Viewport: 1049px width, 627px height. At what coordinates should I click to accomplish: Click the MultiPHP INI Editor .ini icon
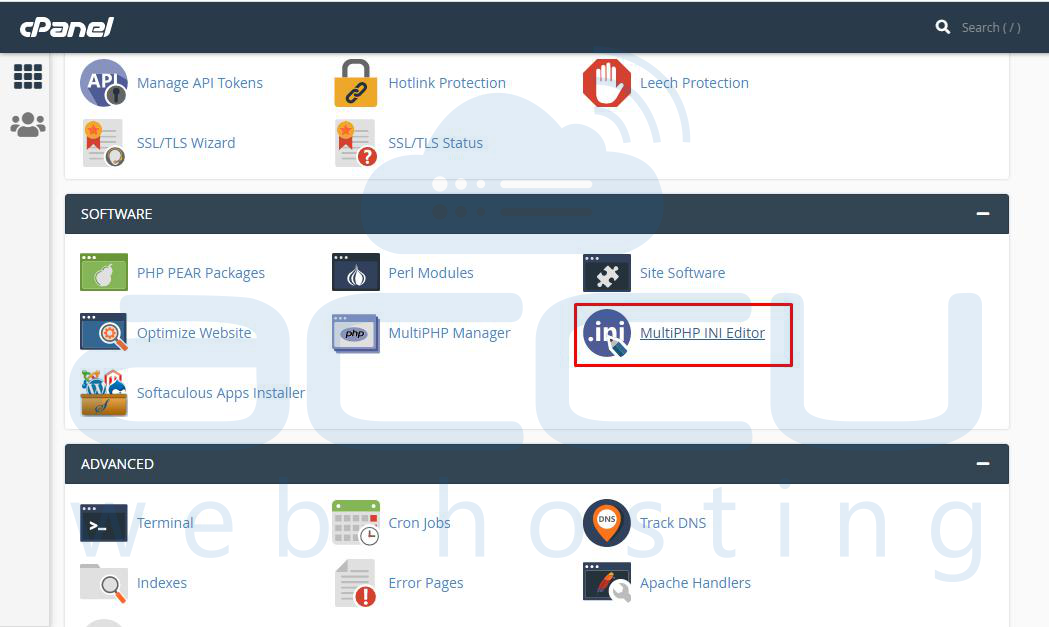[x=607, y=333]
